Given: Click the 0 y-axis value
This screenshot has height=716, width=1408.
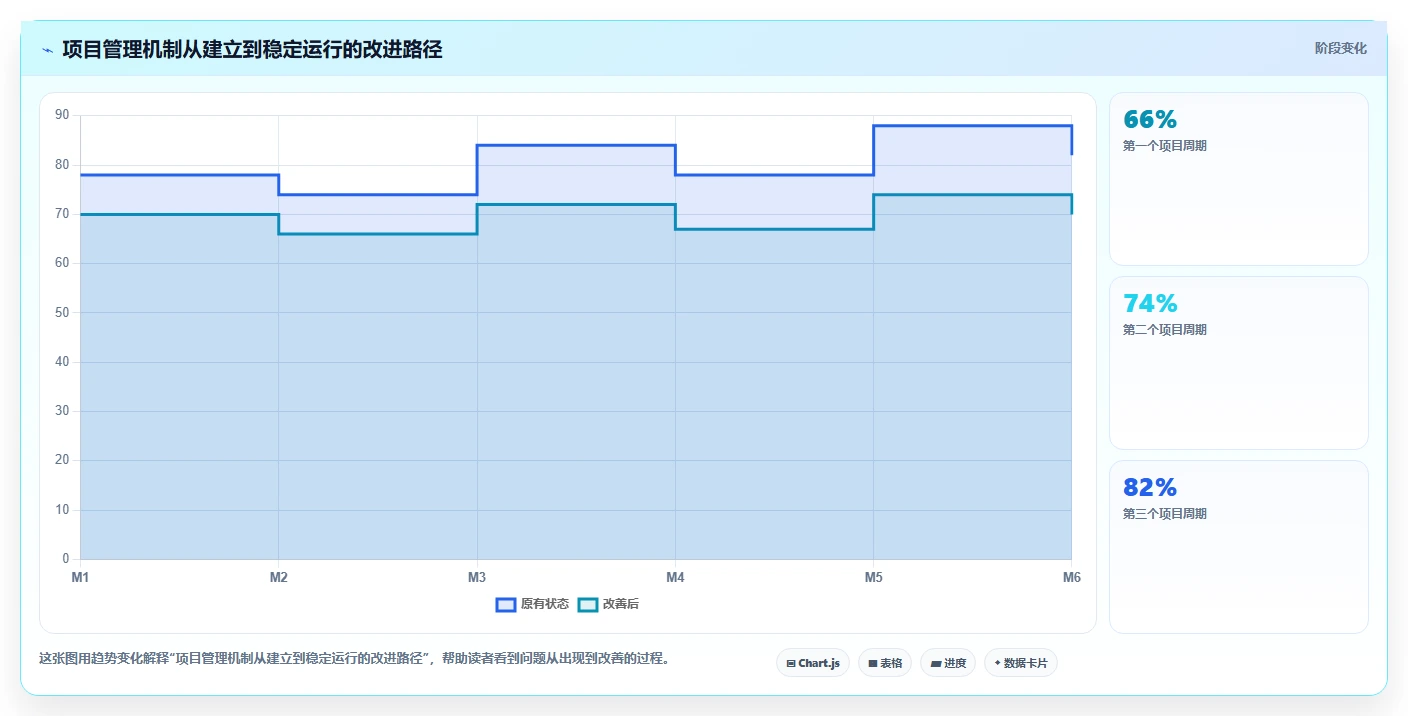Looking at the screenshot, I should click(66, 559).
